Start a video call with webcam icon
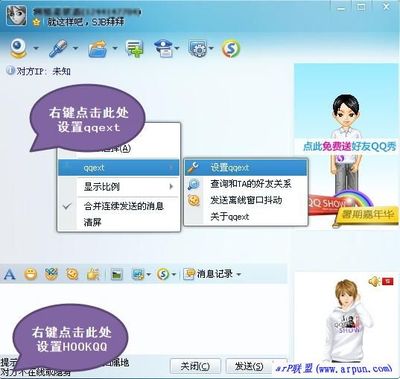The height and width of the screenshot is (379, 400). (x=18, y=48)
